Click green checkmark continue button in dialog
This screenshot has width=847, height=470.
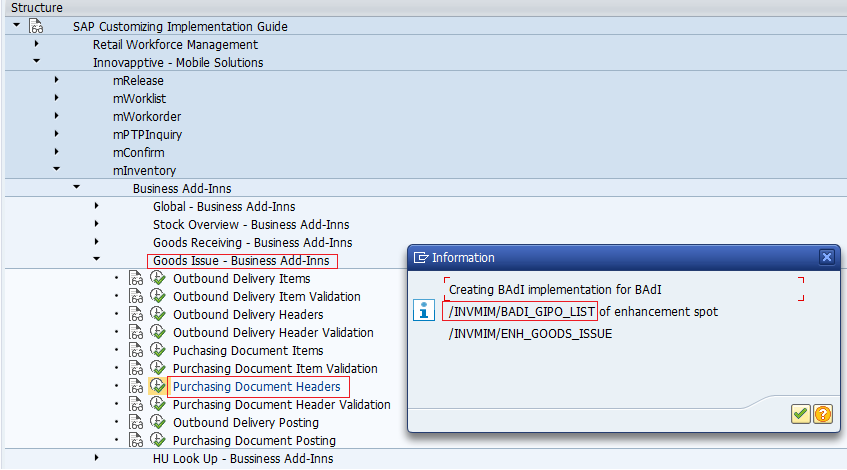800,414
